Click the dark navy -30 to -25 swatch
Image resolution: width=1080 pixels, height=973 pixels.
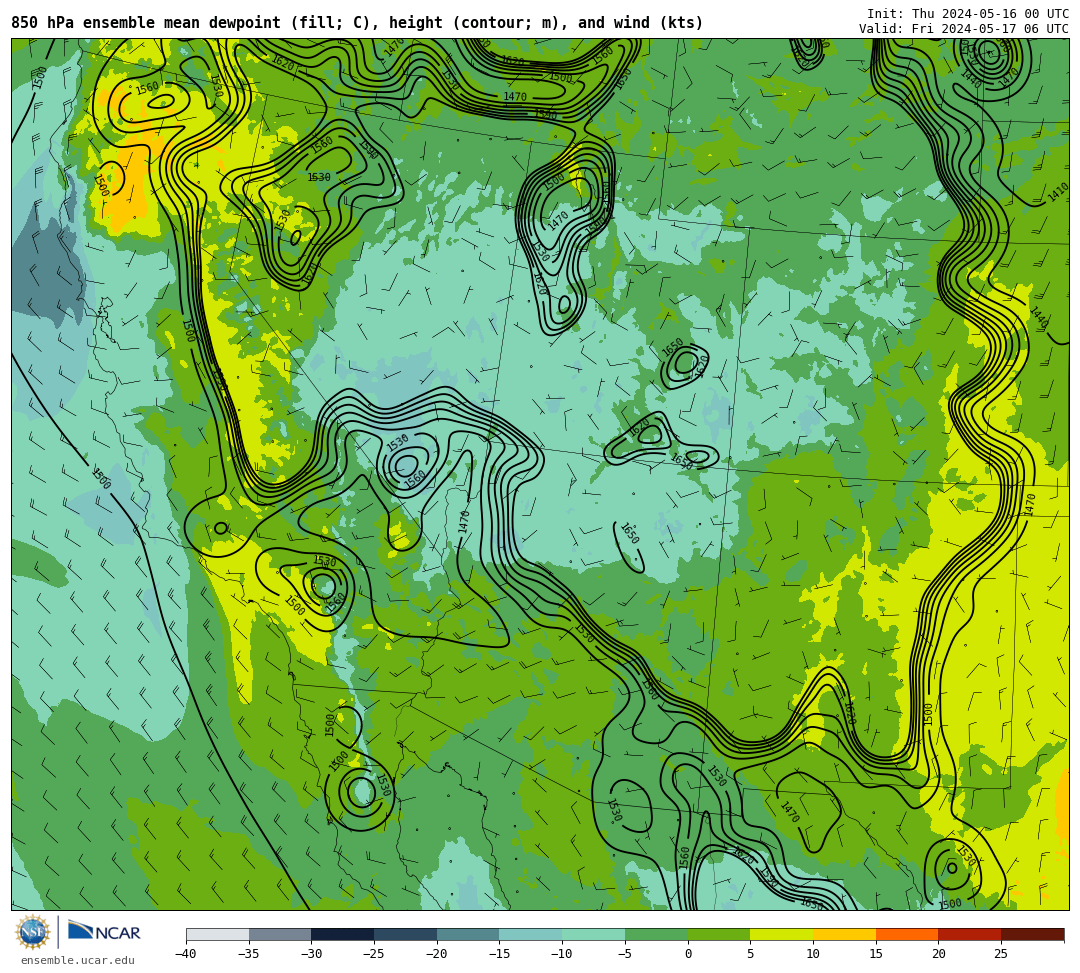(x=343, y=934)
